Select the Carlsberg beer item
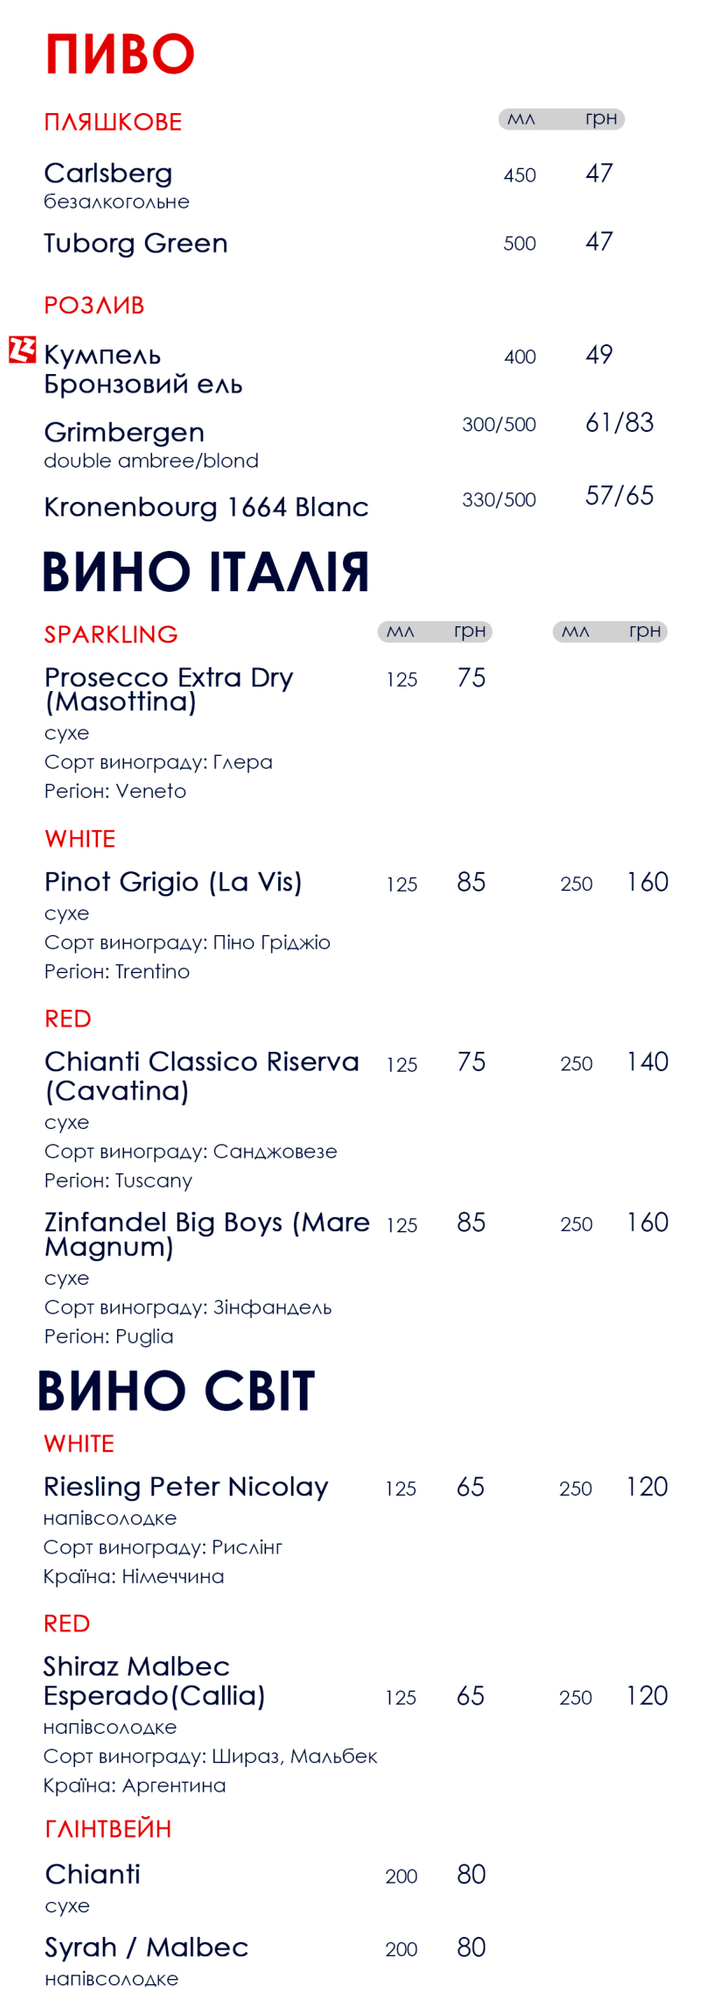Image resolution: width=702 pixels, height=1996 pixels. [108, 173]
